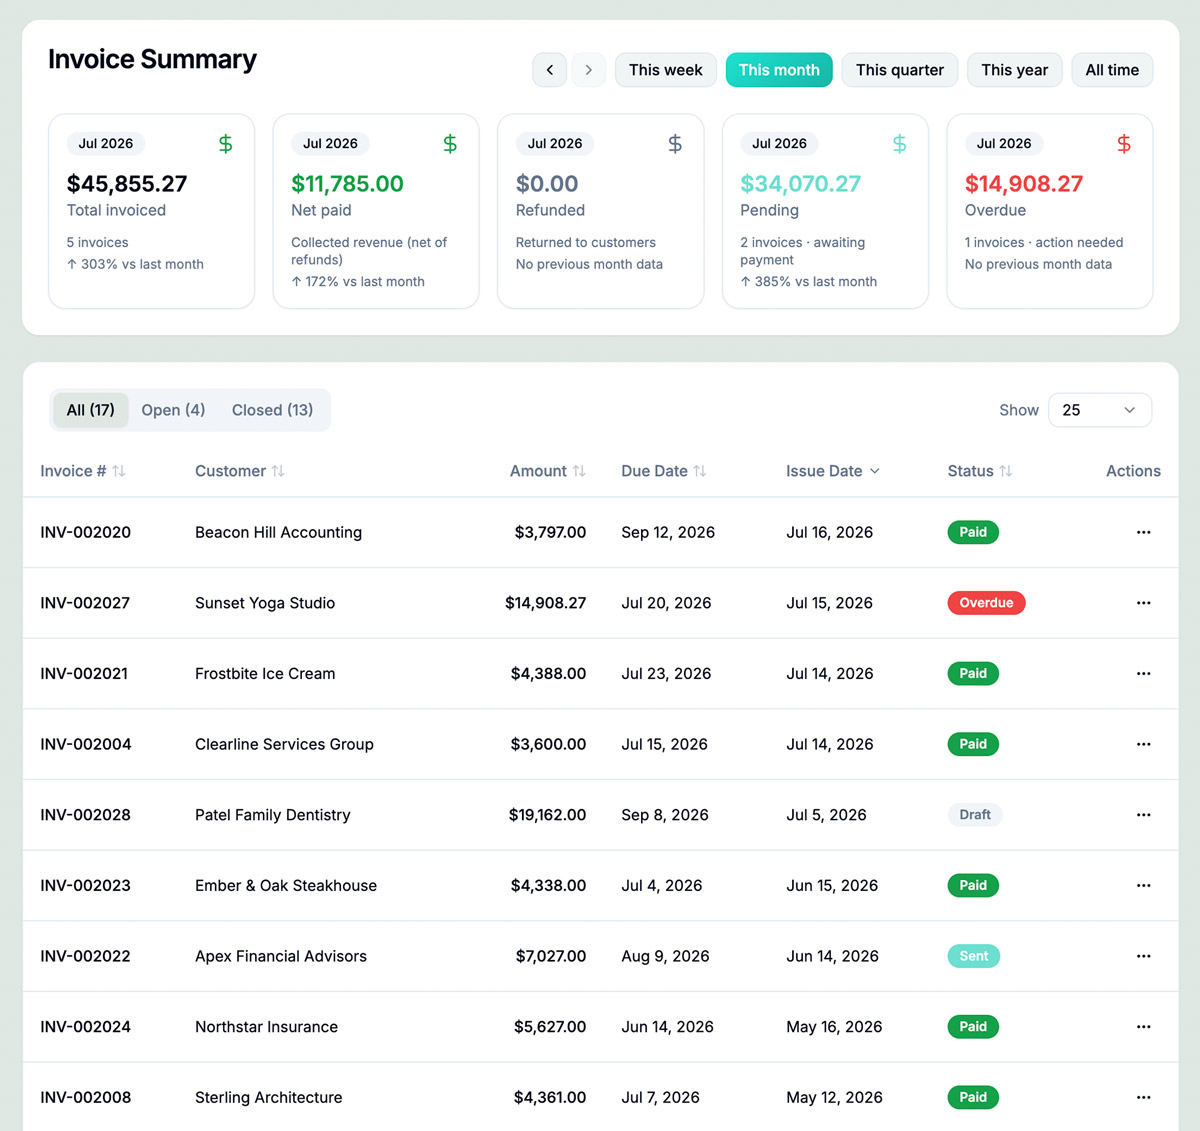The width and height of the screenshot is (1200, 1131).
Task: Open the actions menu for INV-002020
Action: point(1143,532)
